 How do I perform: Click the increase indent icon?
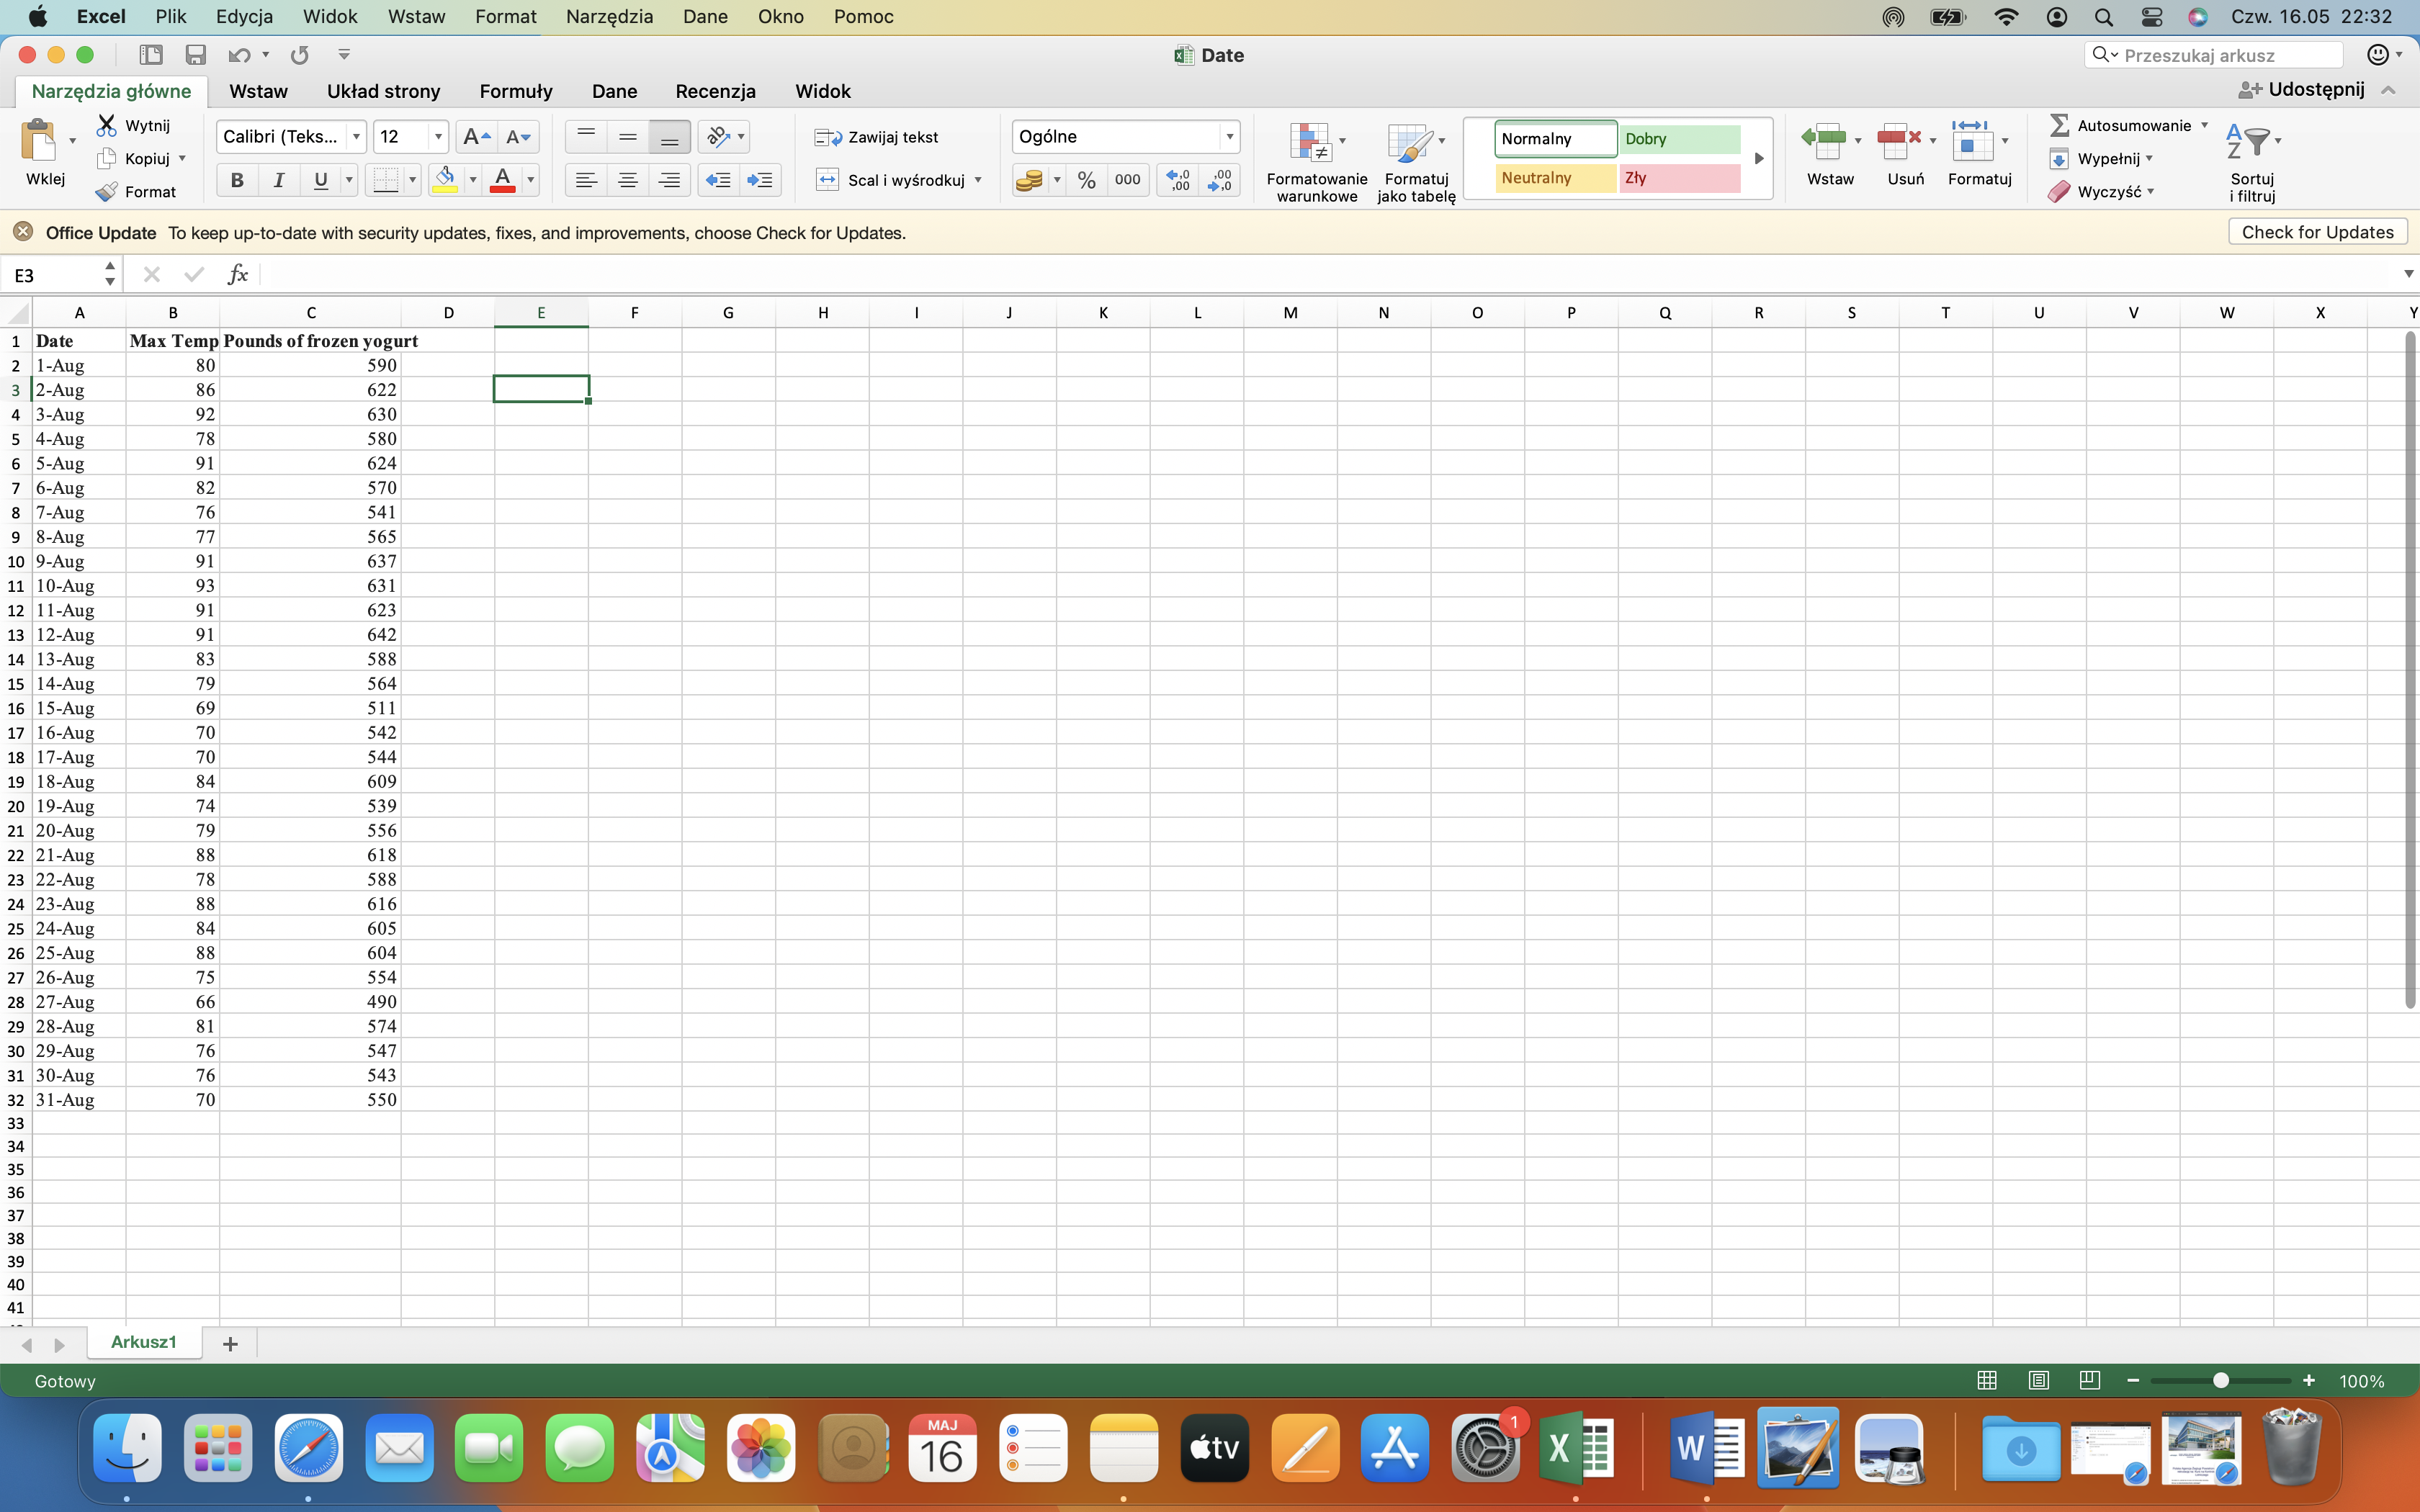click(x=760, y=180)
